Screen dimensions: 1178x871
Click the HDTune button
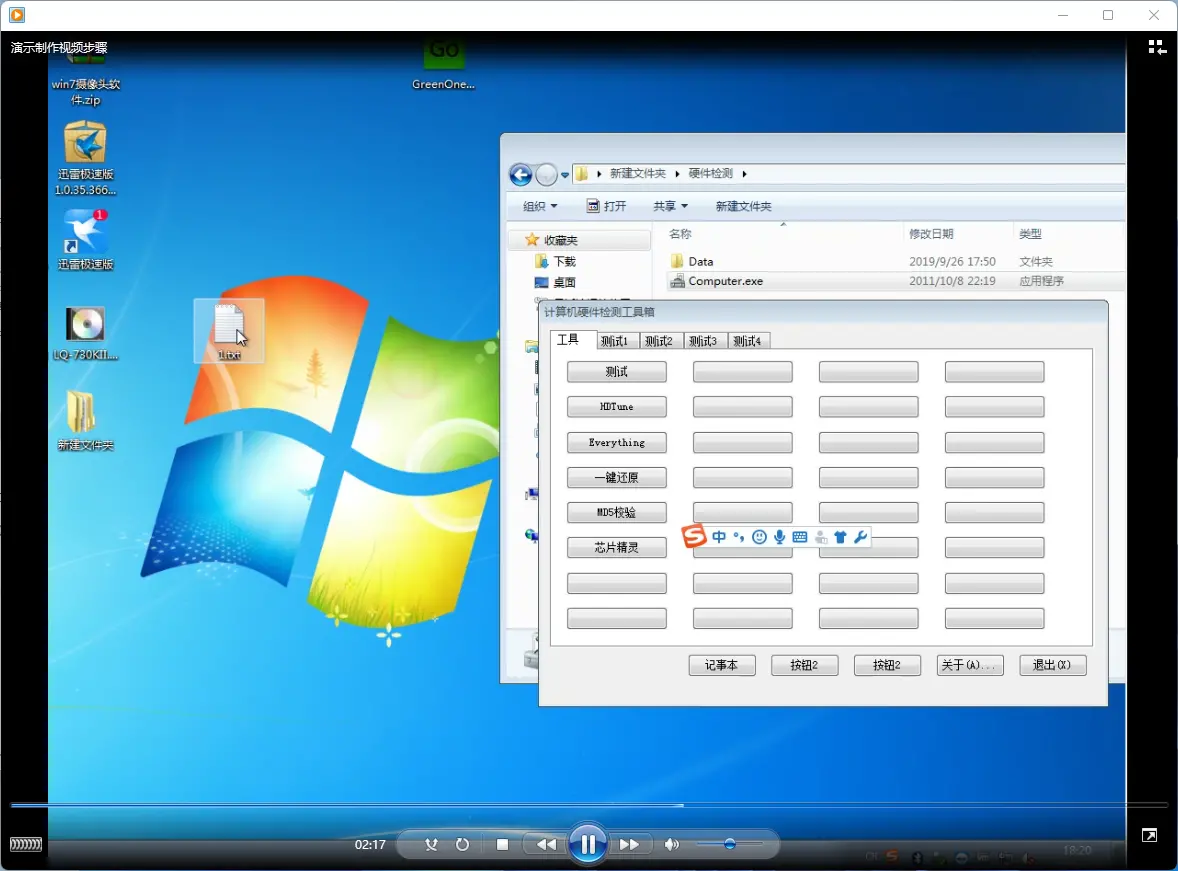point(617,407)
